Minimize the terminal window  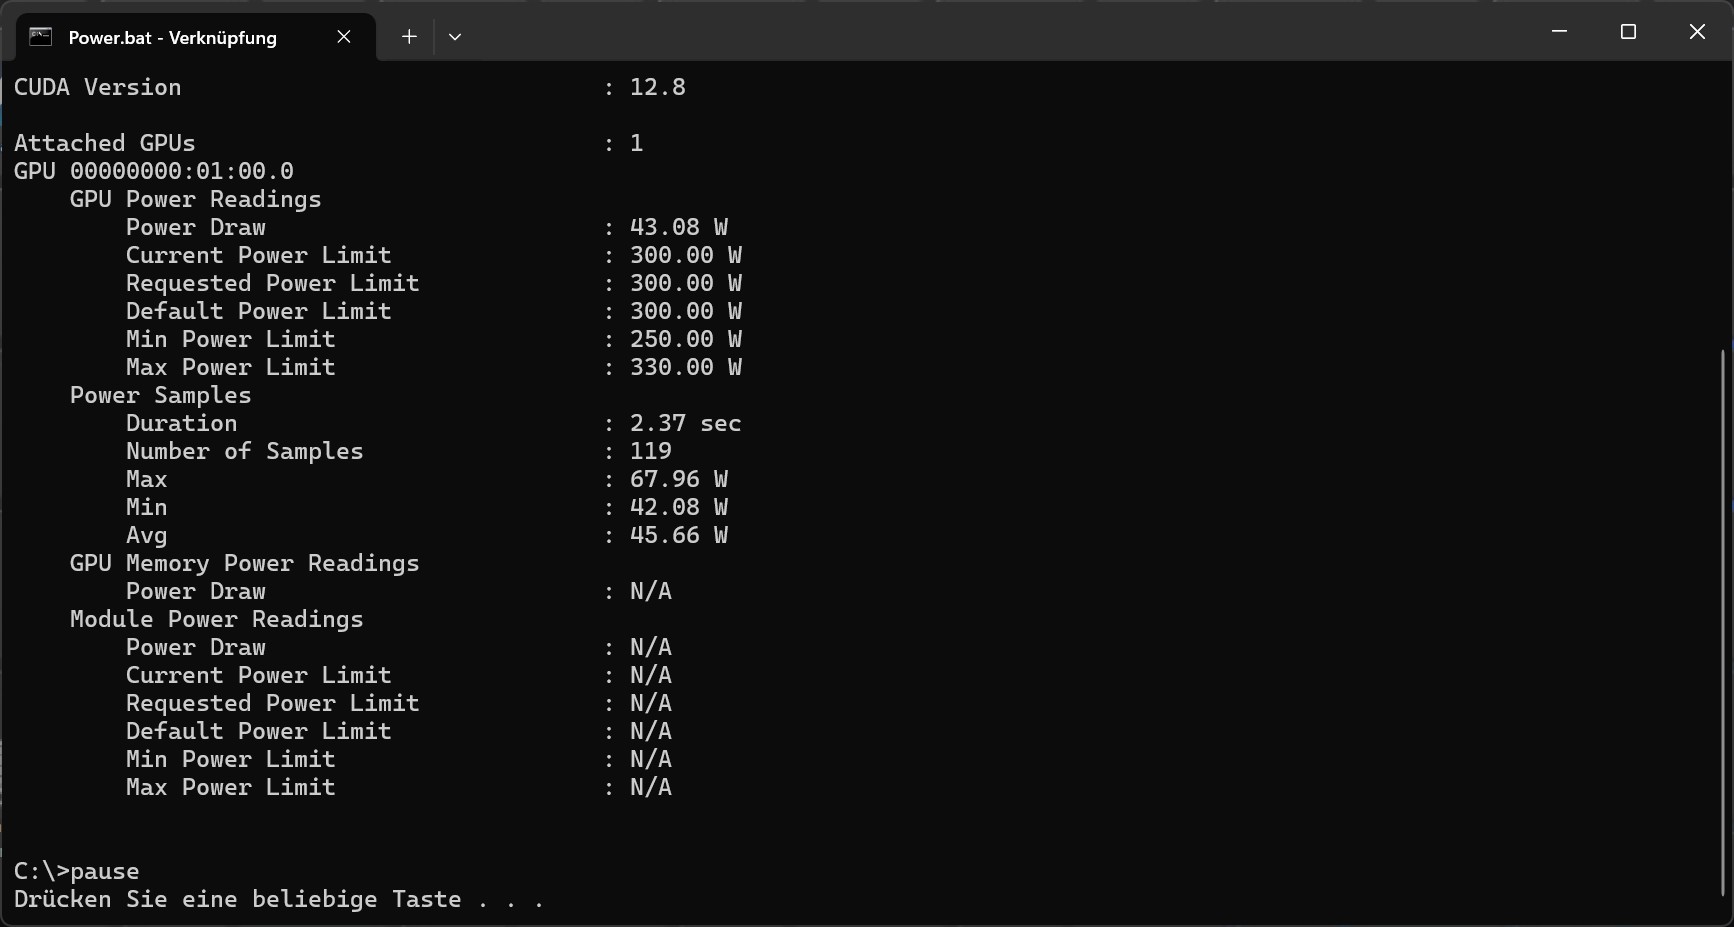point(1558,32)
